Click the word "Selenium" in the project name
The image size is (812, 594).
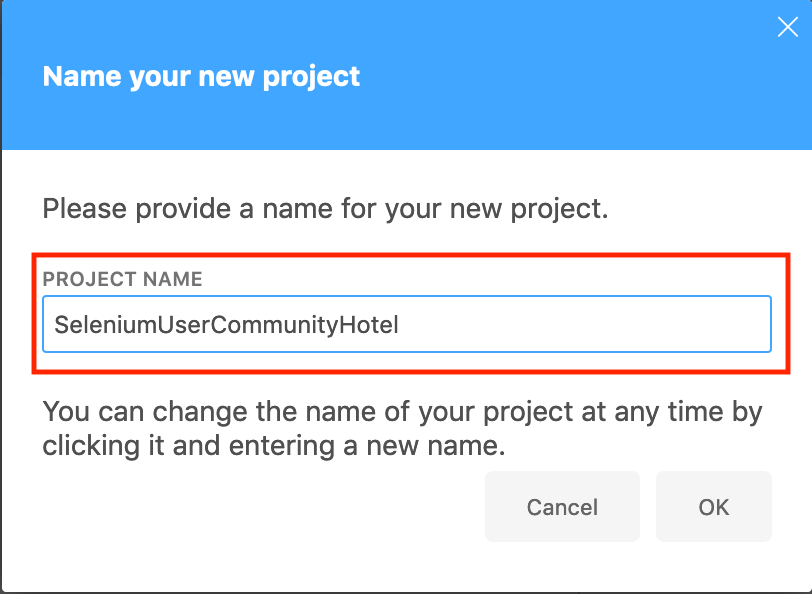pyautogui.click(x=97, y=325)
